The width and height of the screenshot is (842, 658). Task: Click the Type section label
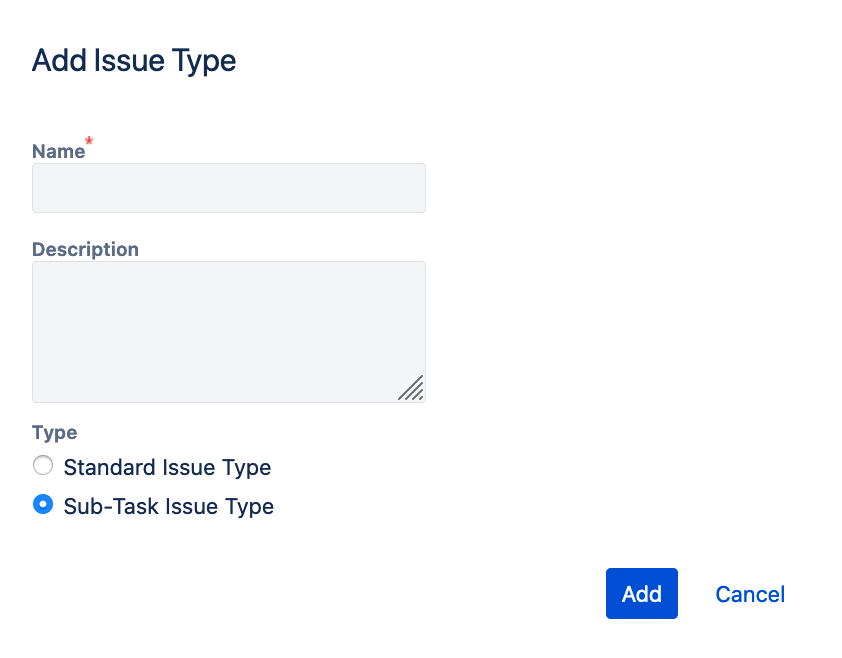[54, 432]
